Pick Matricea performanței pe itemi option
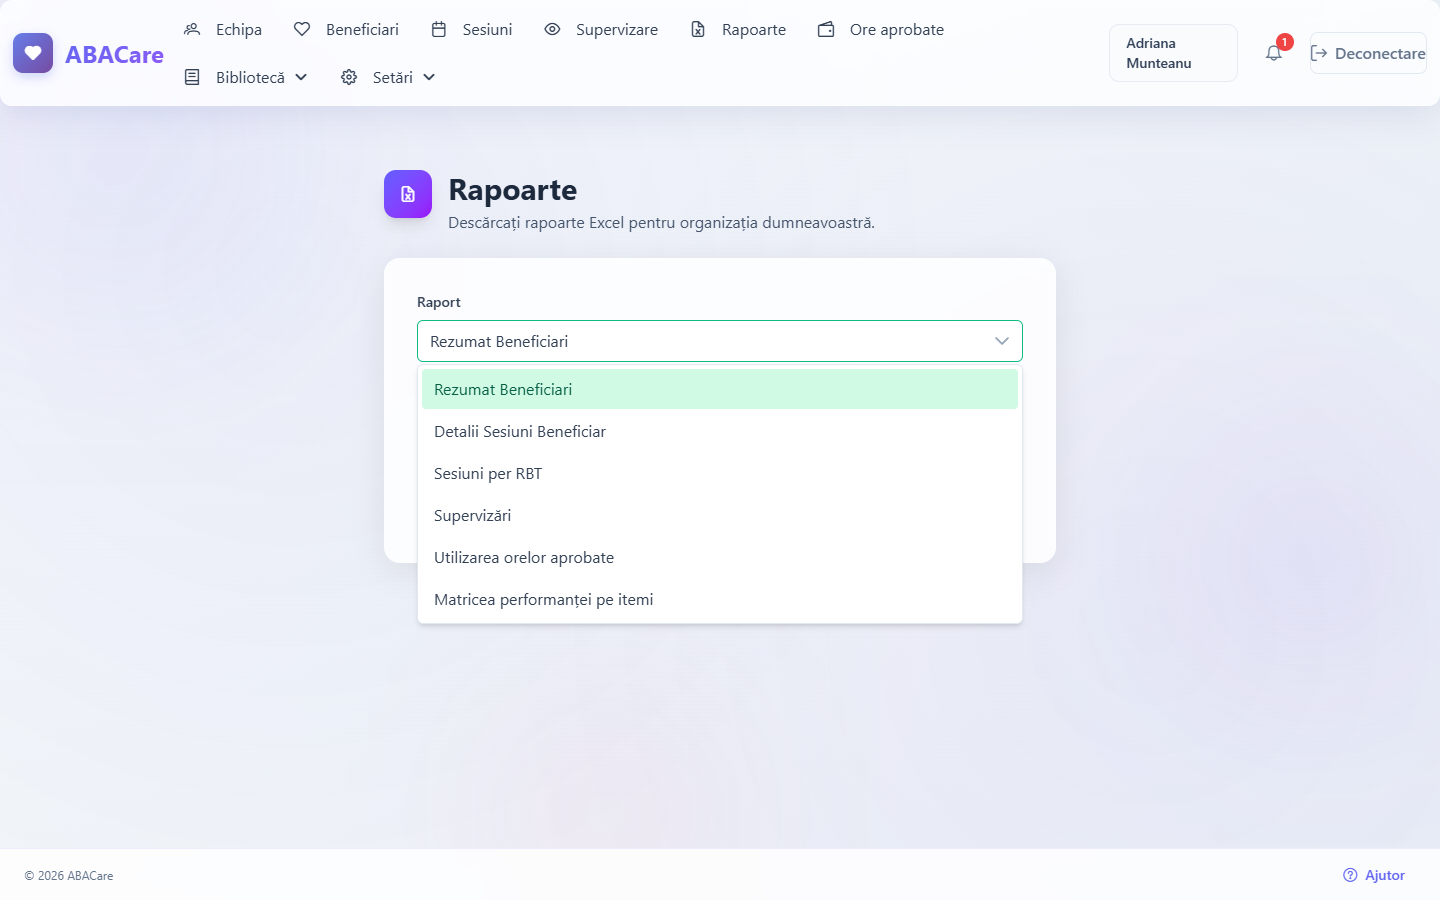The width and height of the screenshot is (1440, 900). coord(720,599)
